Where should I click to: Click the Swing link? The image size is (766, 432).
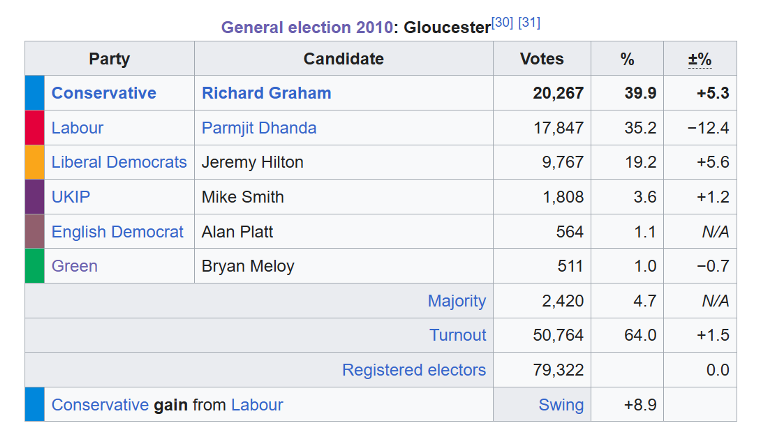[560, 405]
